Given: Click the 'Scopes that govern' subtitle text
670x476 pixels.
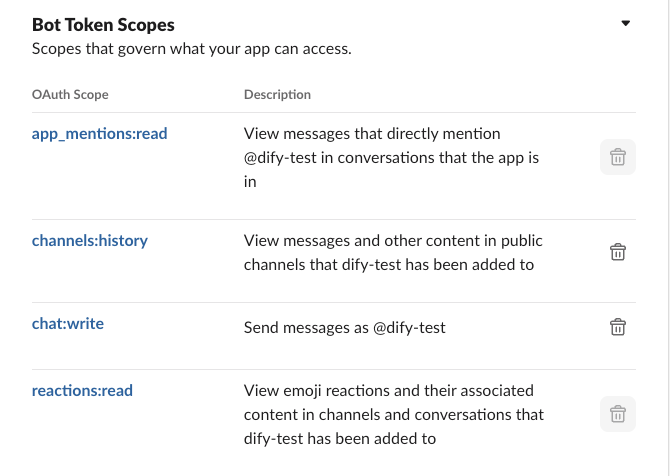Looking at the screenshot, I should pyautogui.click(x=191, y=48).
